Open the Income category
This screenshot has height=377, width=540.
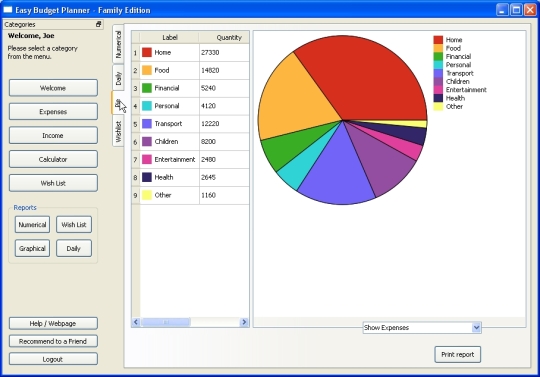coord(53,135)
